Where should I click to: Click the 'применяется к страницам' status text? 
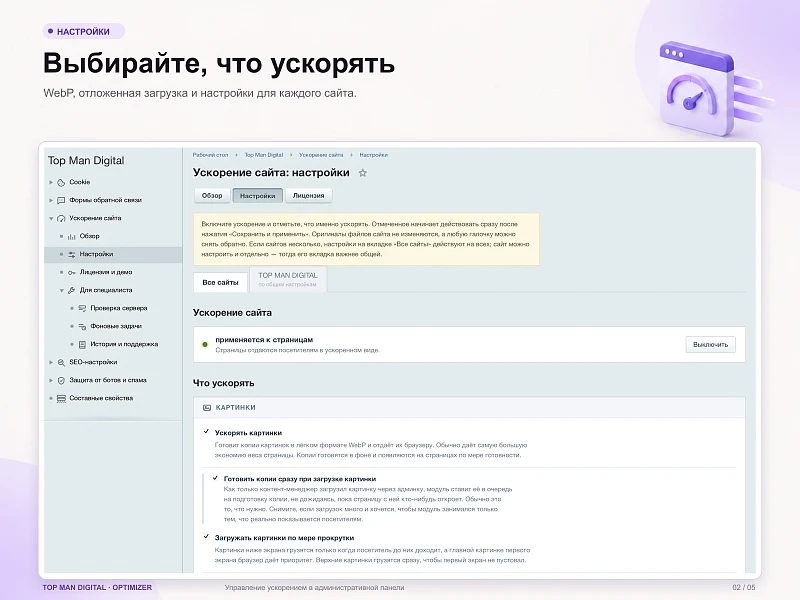(x=264, y=340)
